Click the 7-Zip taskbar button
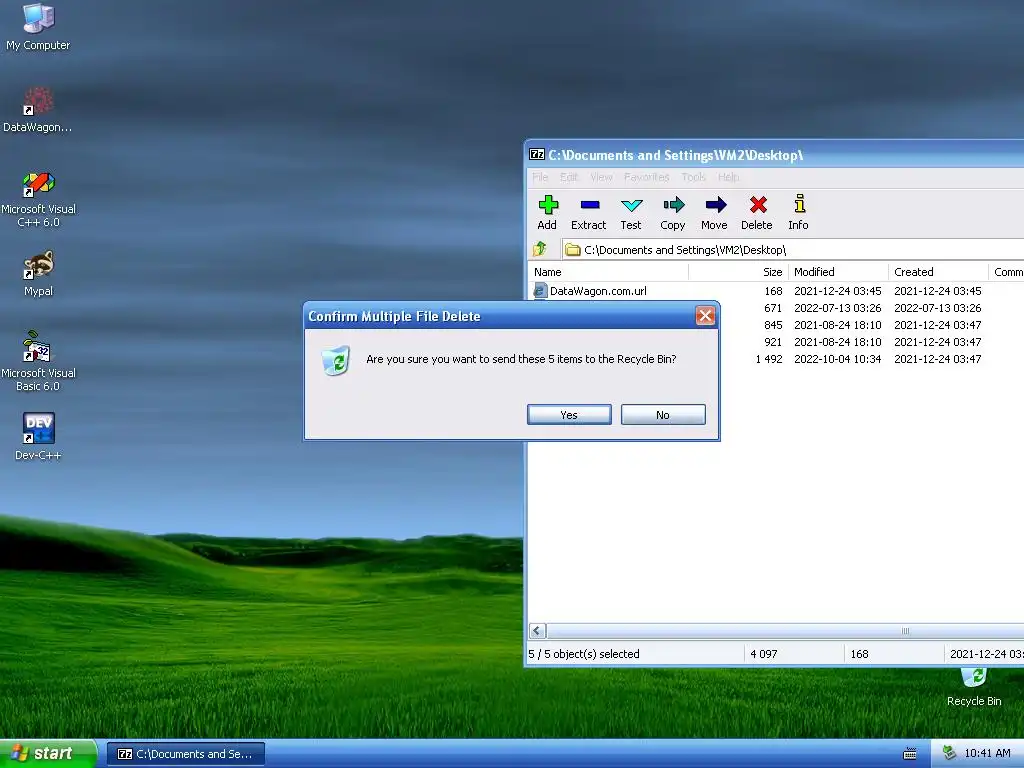 pos(185,754)
